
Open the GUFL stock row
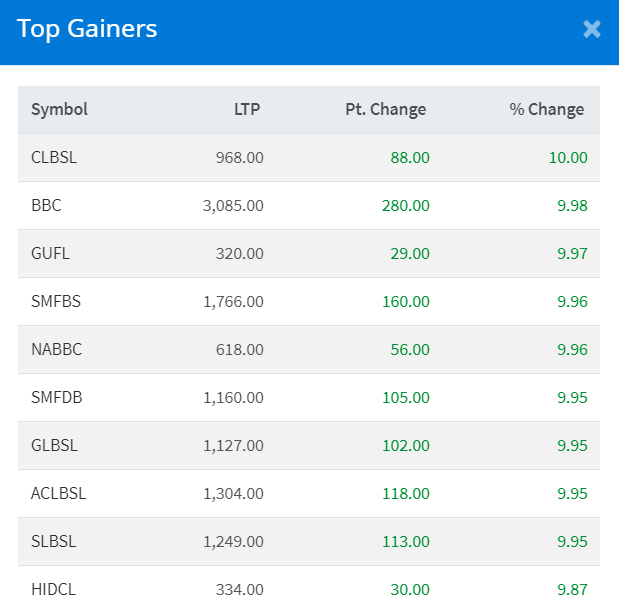(x=50, y=253)
